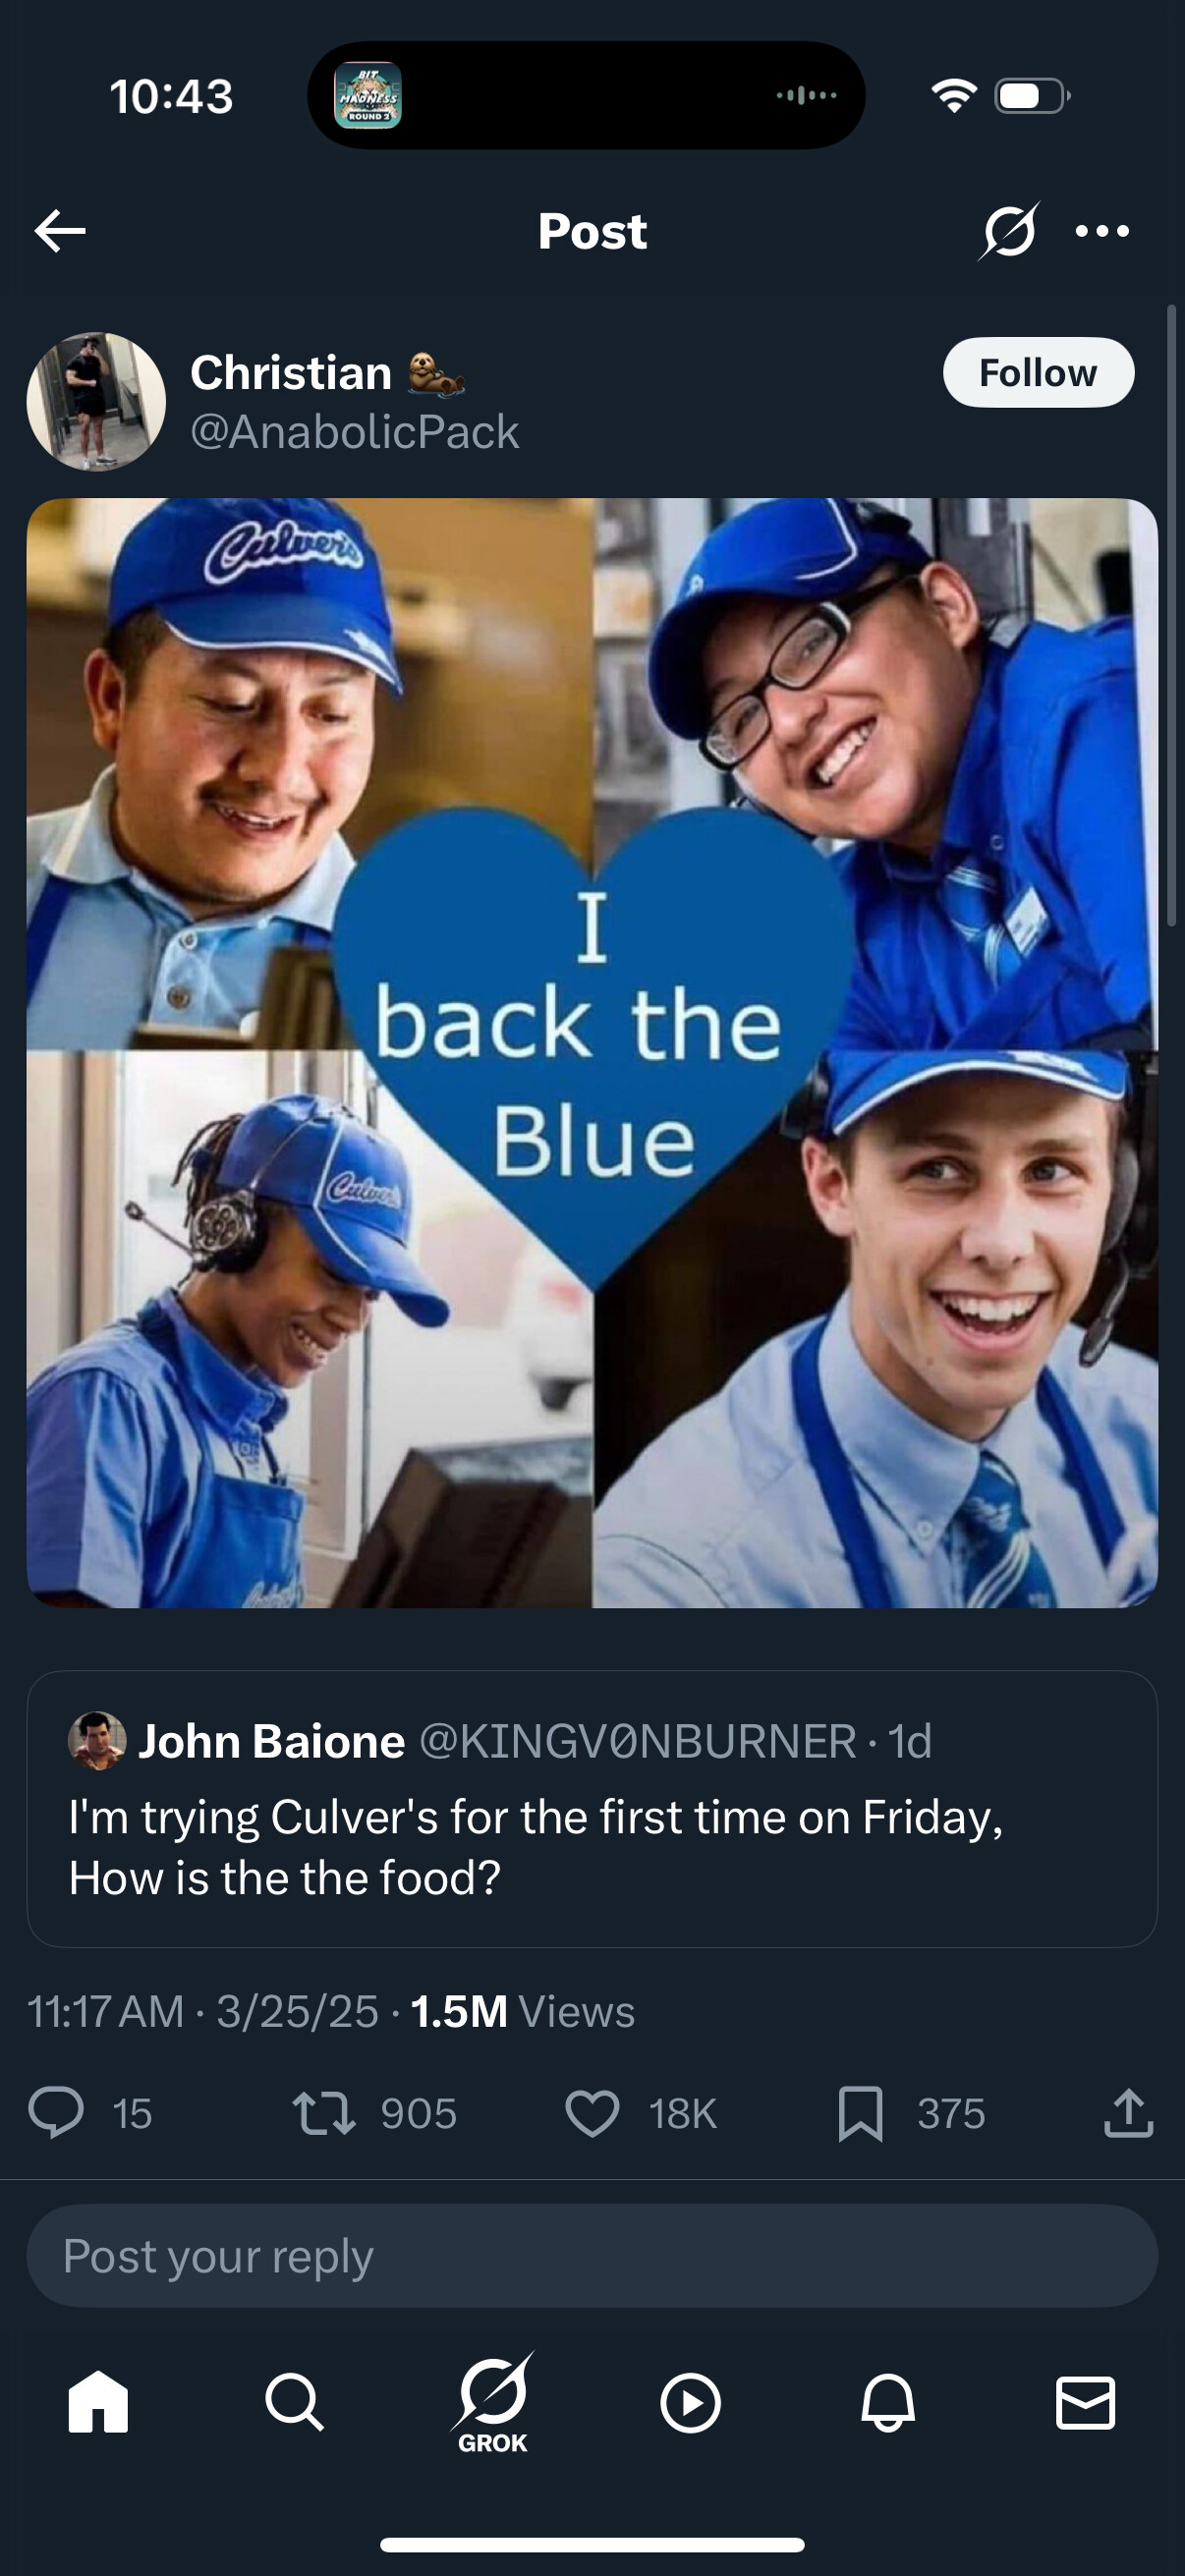The image size is (1185, 2576).
Task: Open John Baione's quoted post
Action: click(592, 1809)
